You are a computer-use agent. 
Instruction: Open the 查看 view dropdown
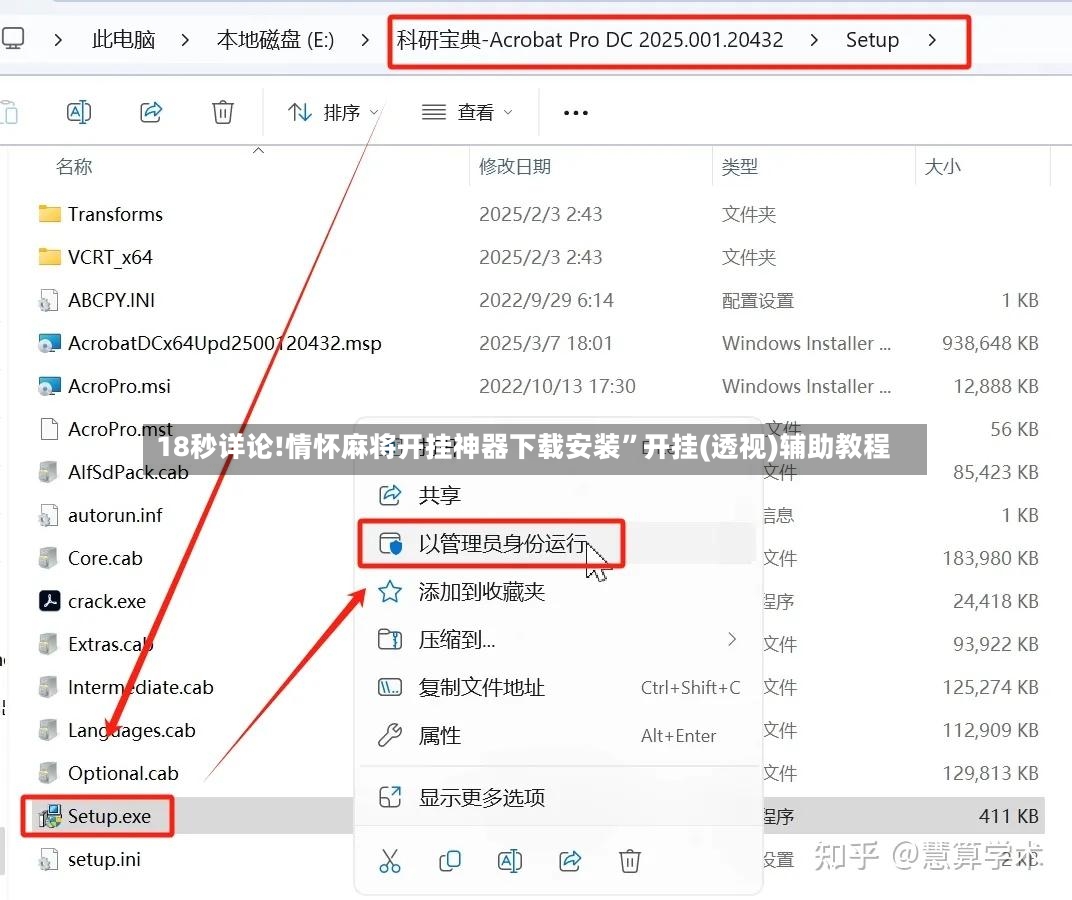tap(467, 112)
